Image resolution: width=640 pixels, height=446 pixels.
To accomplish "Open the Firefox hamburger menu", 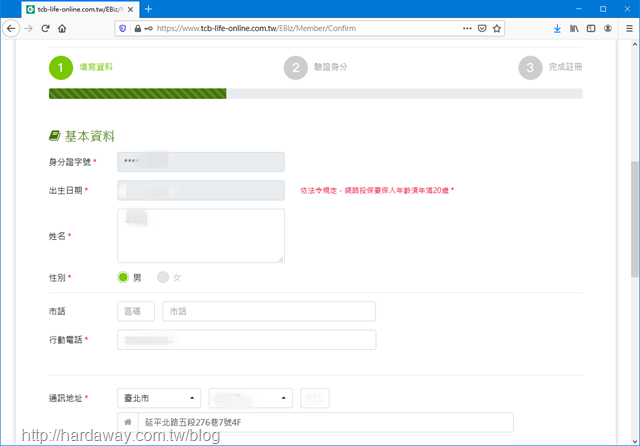I will 629,29.
